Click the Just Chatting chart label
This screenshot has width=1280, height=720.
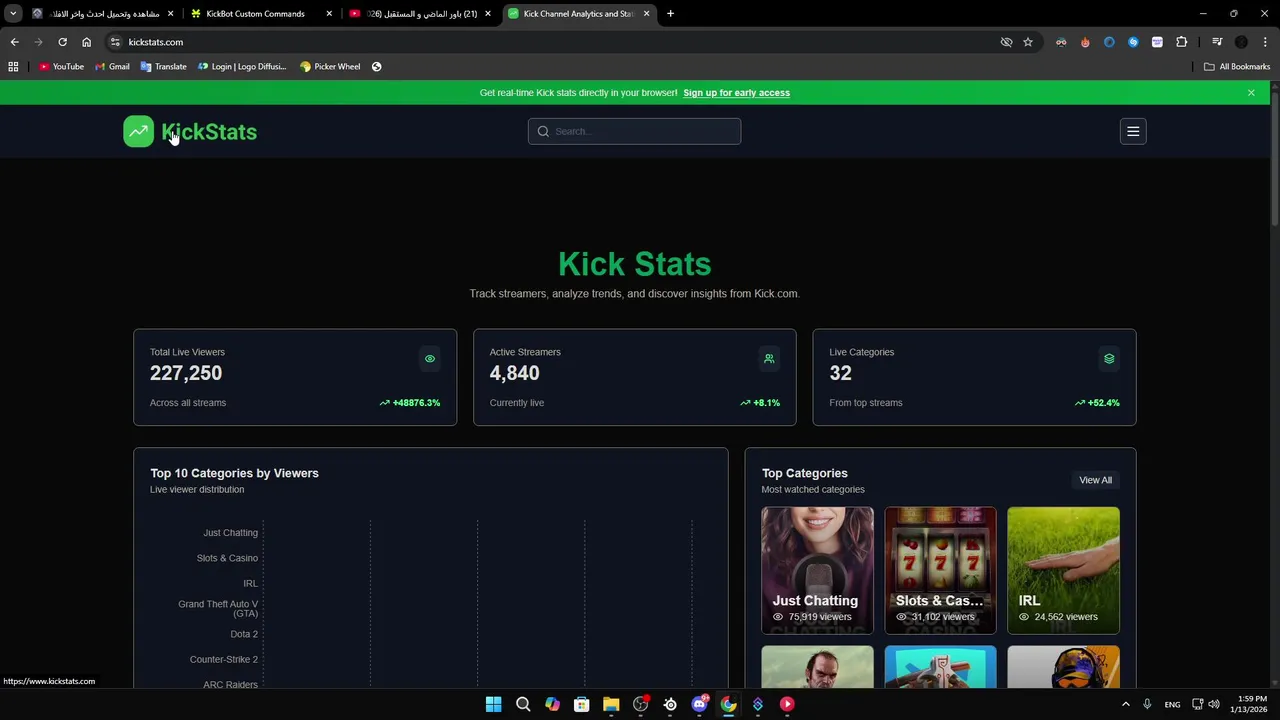[230, 533]
